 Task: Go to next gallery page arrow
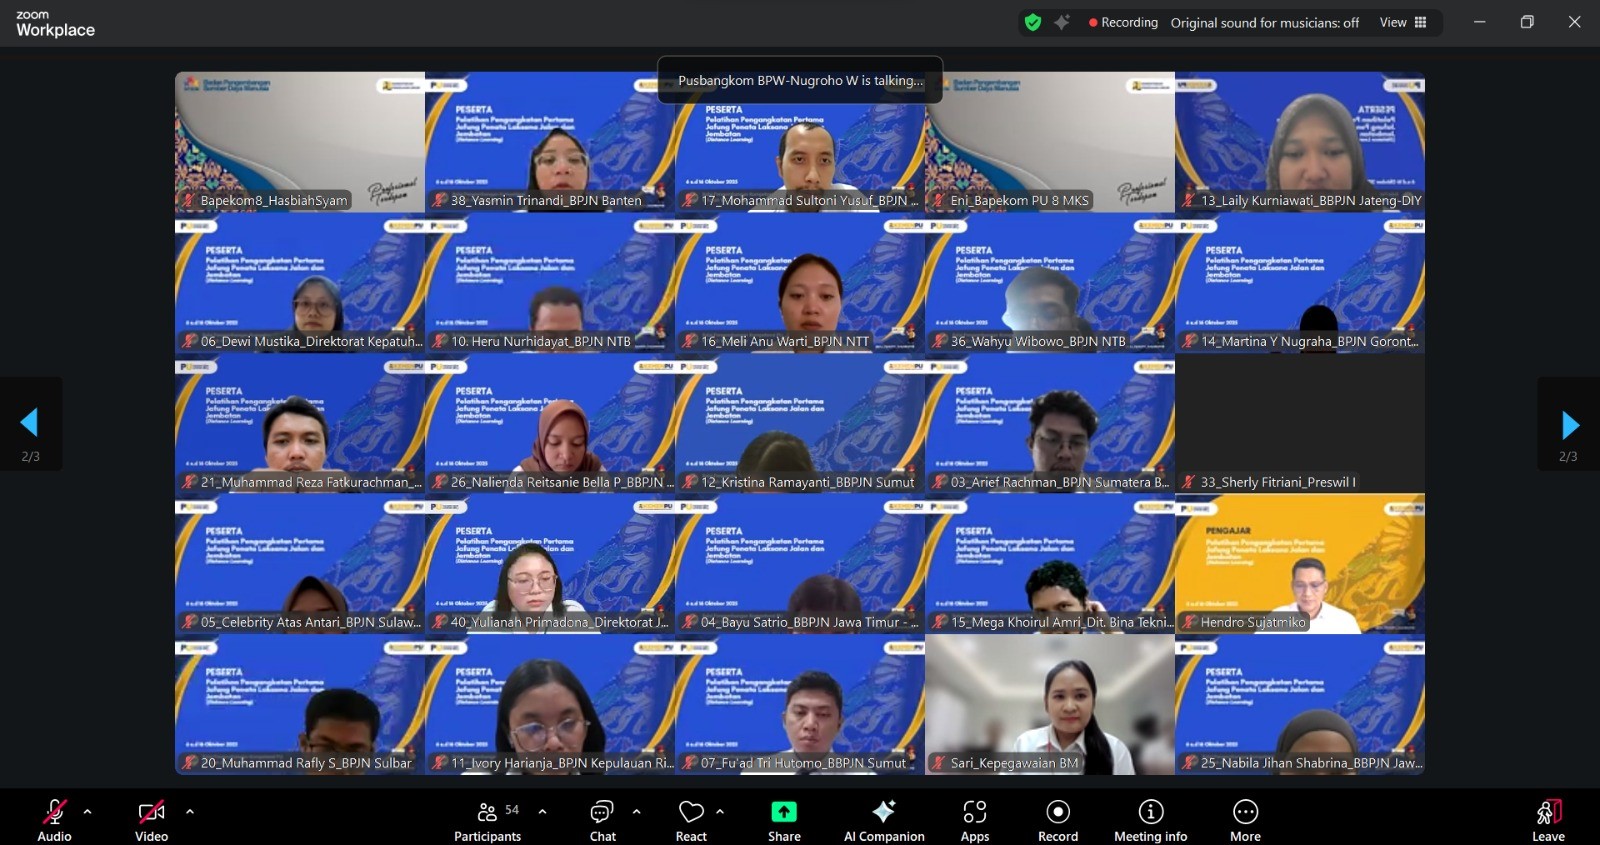[x=1569, y=425]
